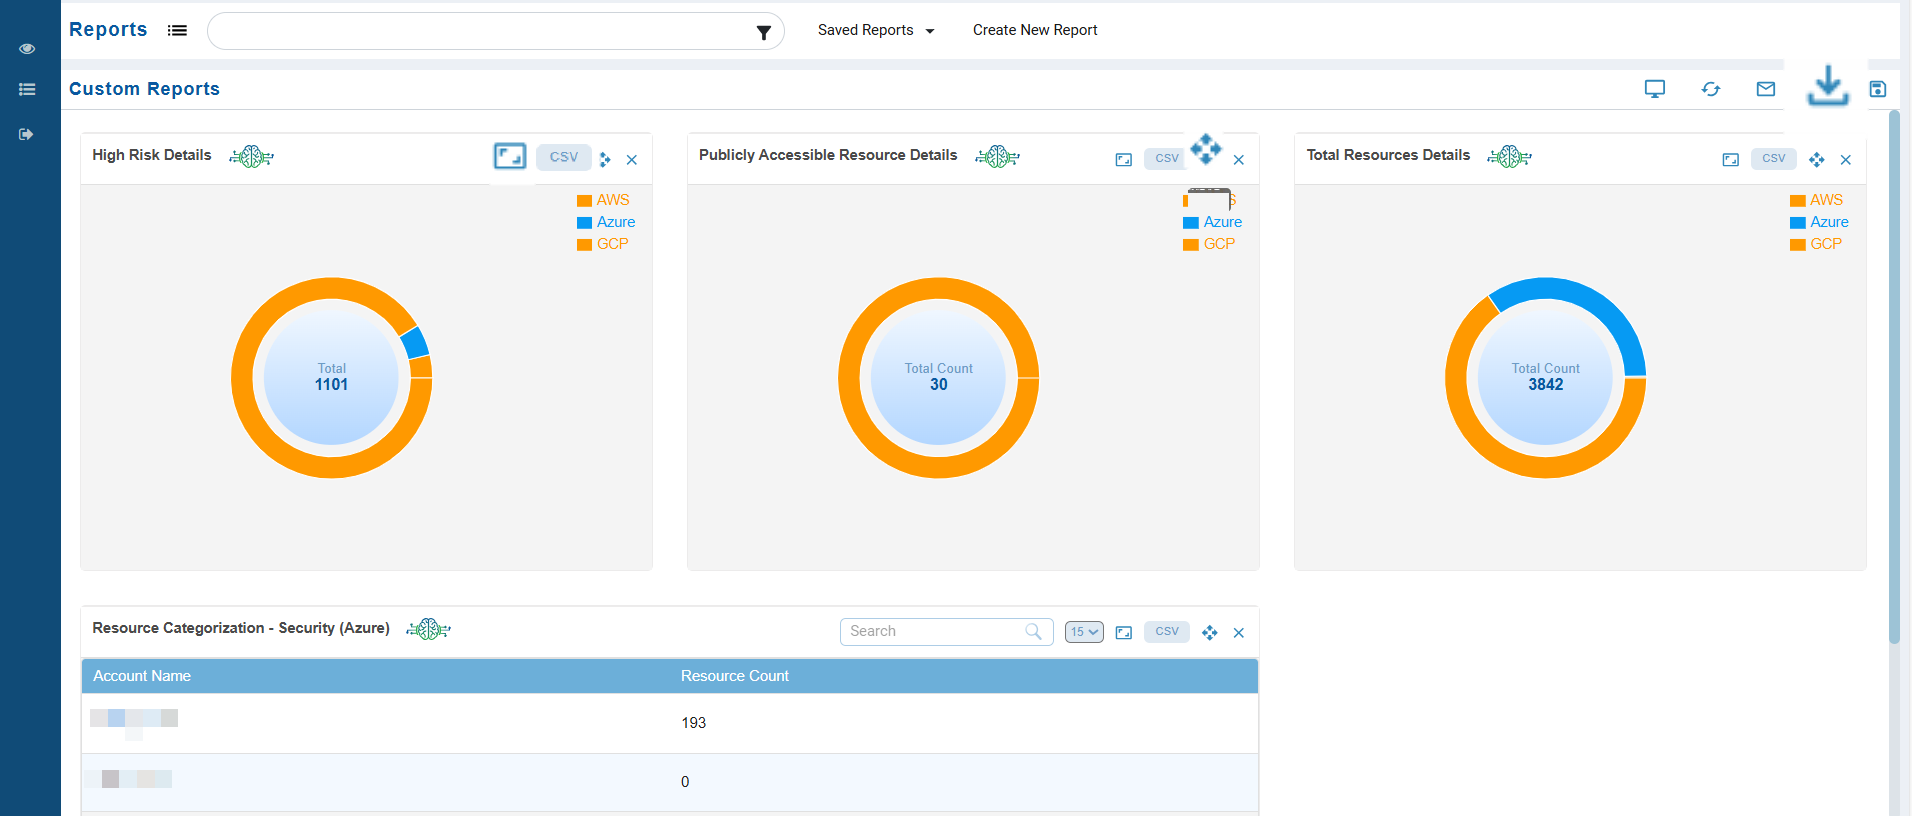Image resolution: width=1912 pixels, height=816 pixels.
Task: Click Create New Report
Action: [1035, 30]
